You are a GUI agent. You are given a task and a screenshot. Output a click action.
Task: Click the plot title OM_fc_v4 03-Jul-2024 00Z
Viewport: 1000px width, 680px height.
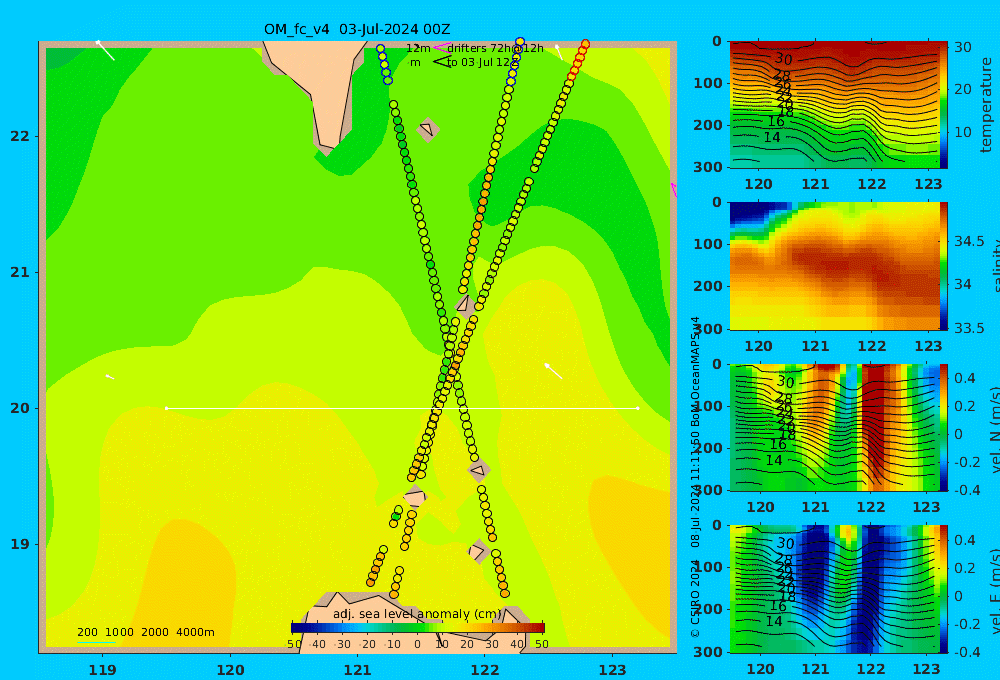tap(357, 29)
